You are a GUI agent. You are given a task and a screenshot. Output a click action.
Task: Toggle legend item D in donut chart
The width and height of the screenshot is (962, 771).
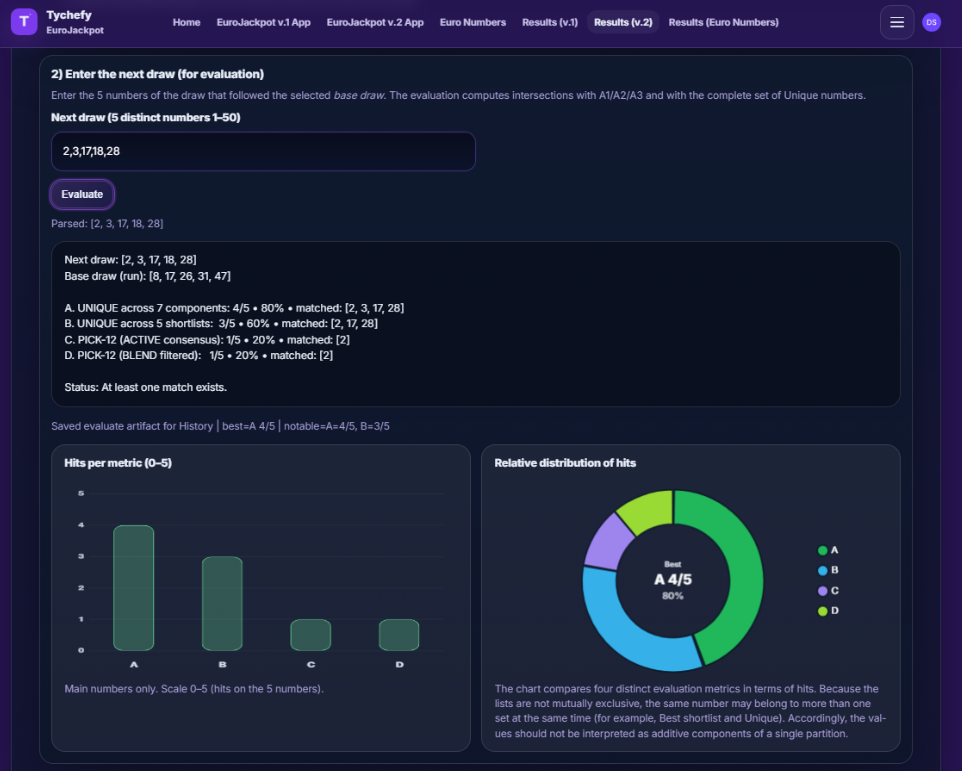(x=828, y=610)
